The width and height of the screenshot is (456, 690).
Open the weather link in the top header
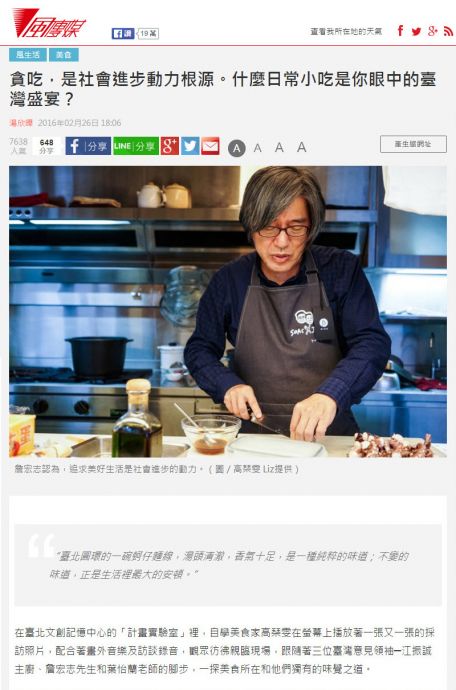coord(346,31)
